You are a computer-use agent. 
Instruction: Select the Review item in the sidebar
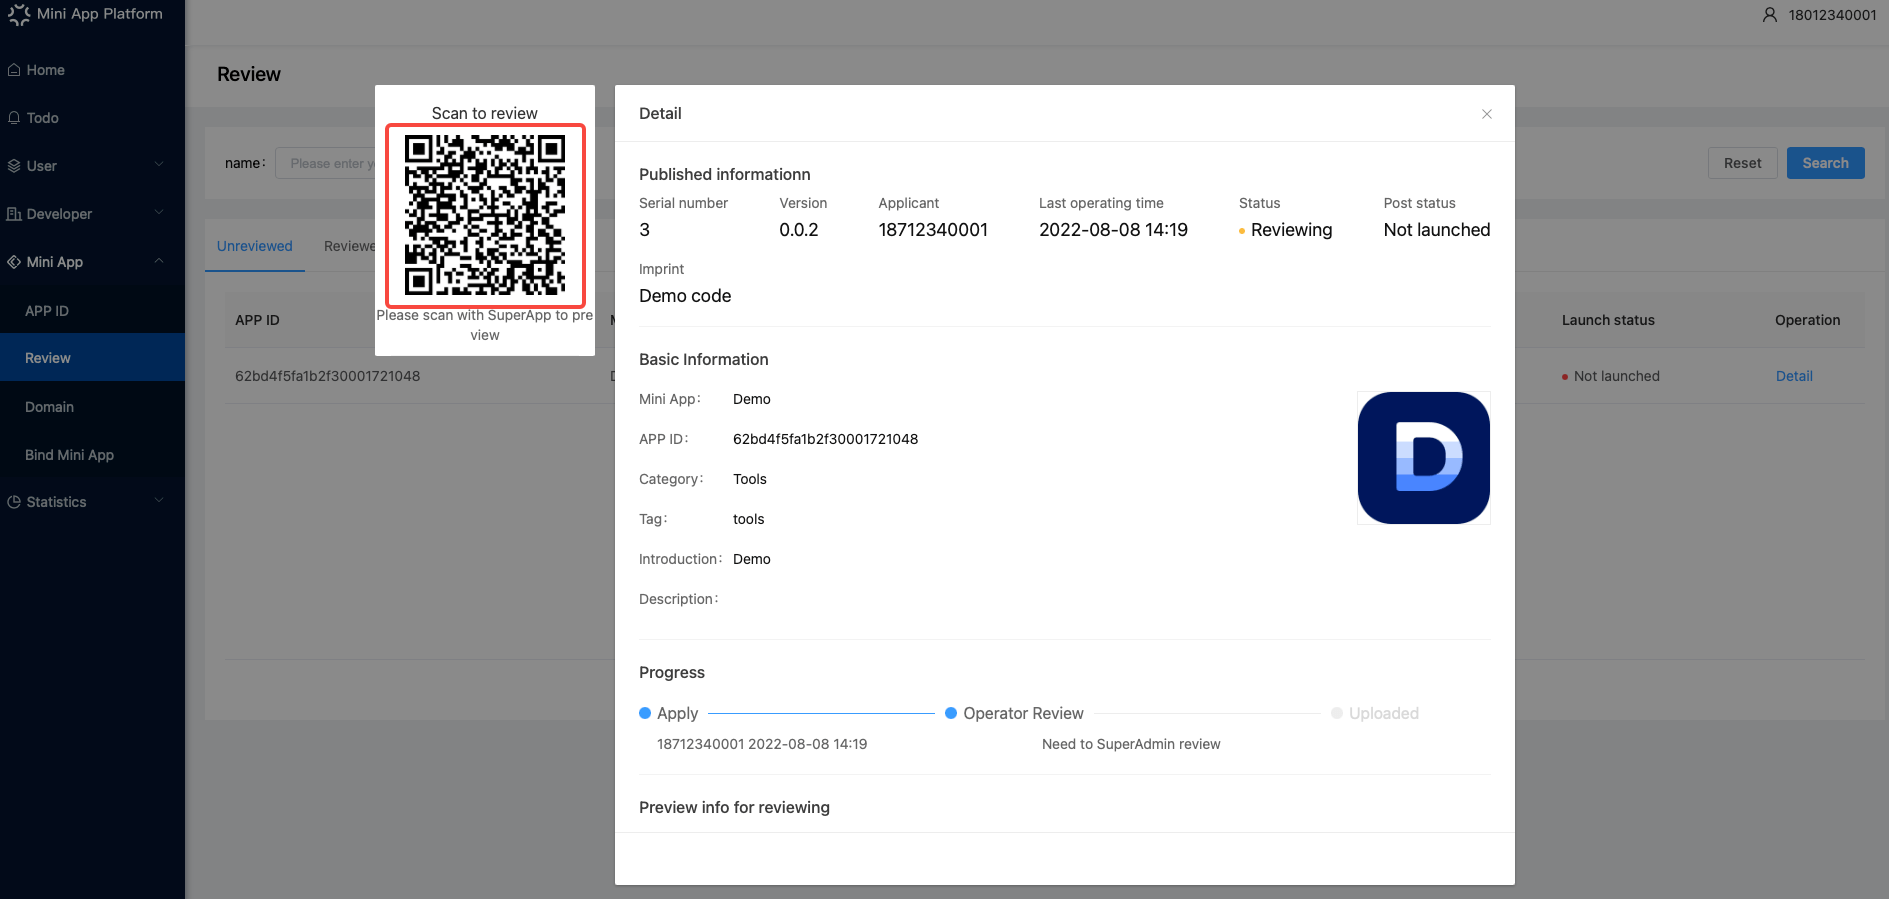92,358
